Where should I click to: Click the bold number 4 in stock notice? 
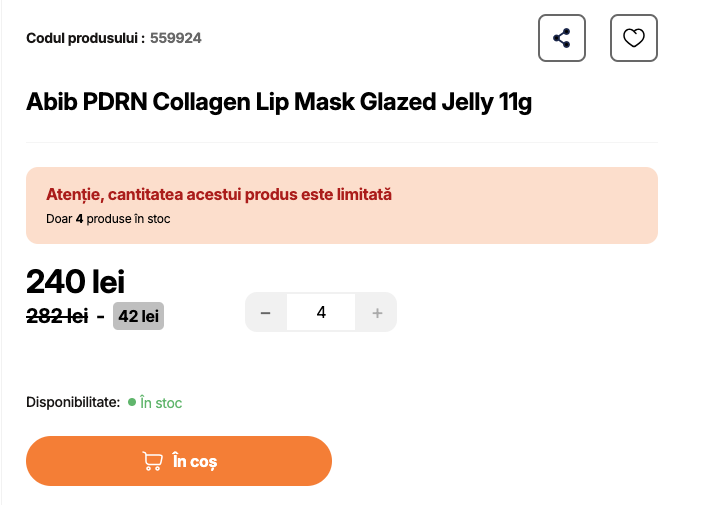coord(79,218)
